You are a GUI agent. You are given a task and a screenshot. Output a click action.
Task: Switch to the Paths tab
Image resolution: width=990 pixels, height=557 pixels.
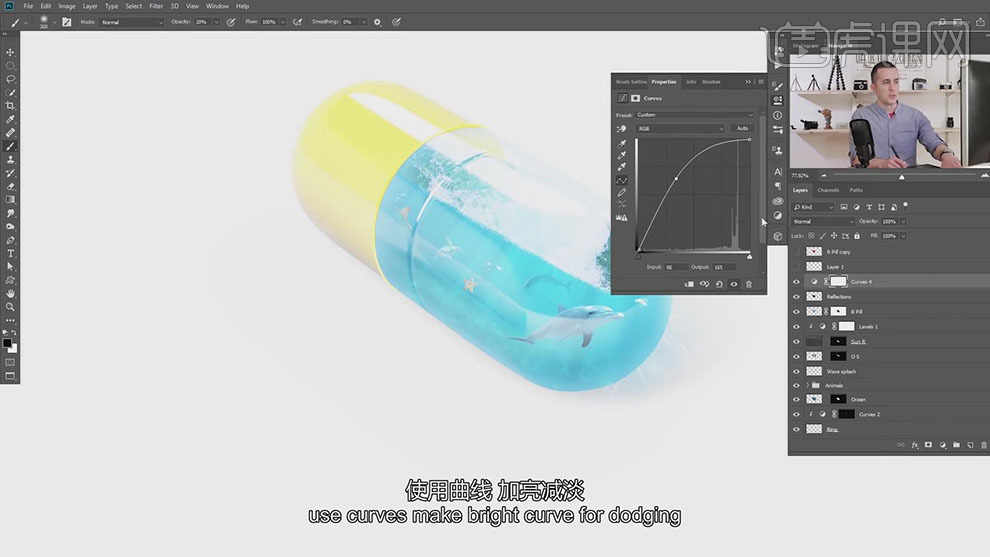[x=856, y=190]
